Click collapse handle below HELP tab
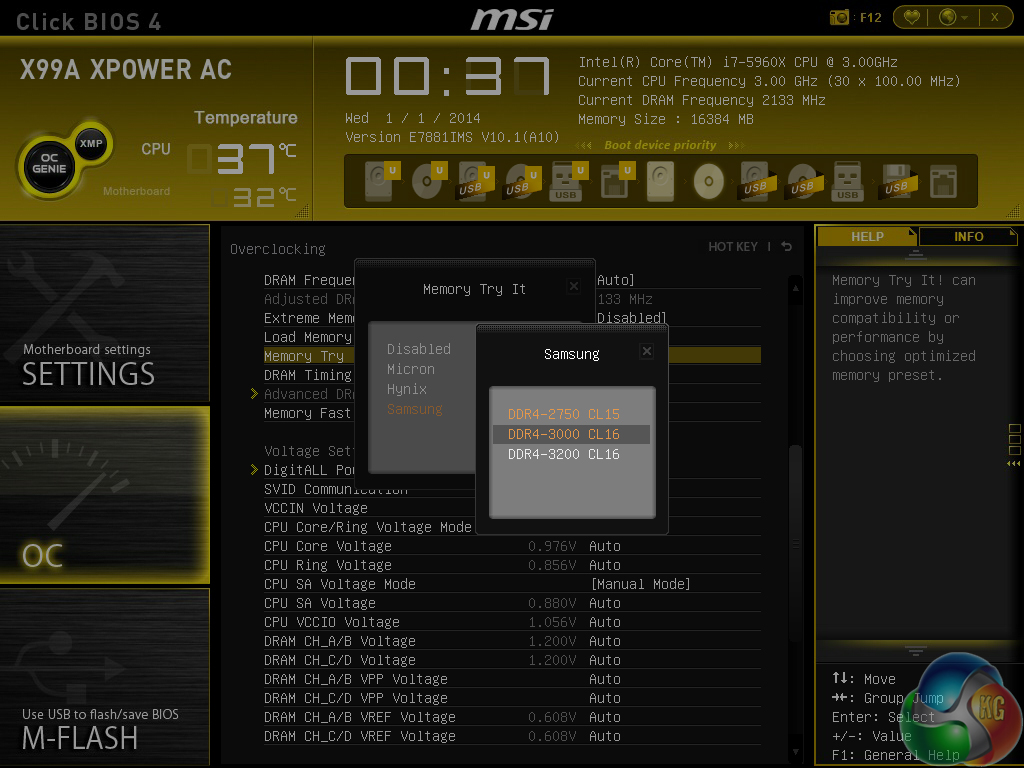This screenshot has width=1024, height=768. pyautogui.click(x=916, y=255)
